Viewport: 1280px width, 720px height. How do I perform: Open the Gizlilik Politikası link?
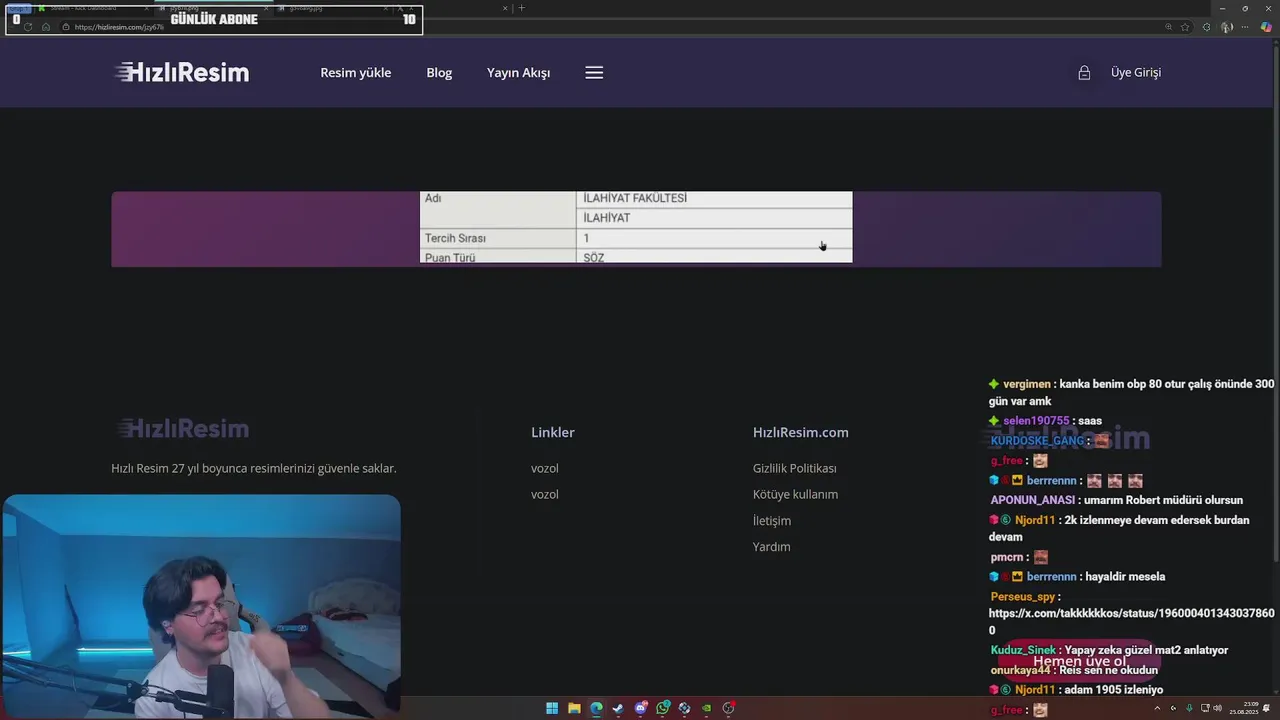[x=794, y=468]
